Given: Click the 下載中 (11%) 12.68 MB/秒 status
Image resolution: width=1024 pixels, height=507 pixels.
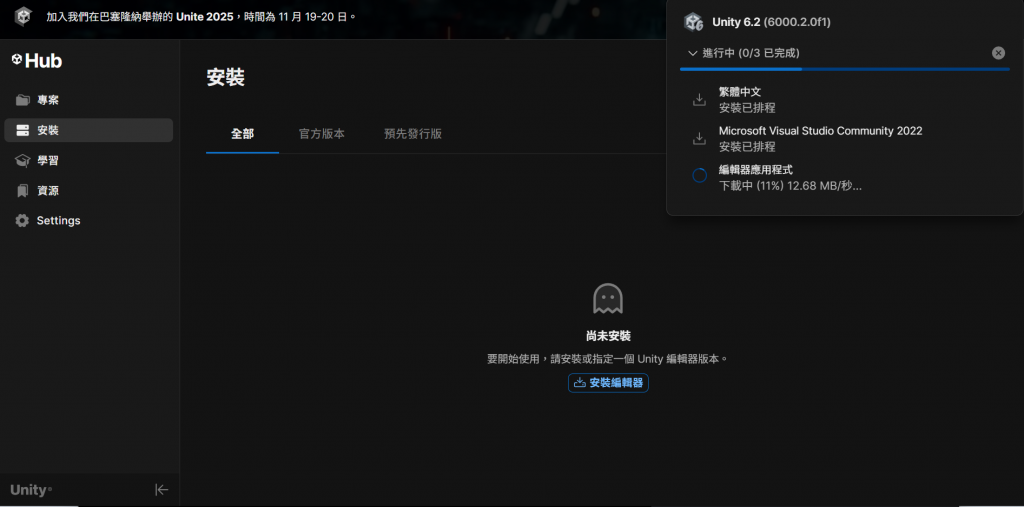Looking at the screenshot, I should click(790, 186).
